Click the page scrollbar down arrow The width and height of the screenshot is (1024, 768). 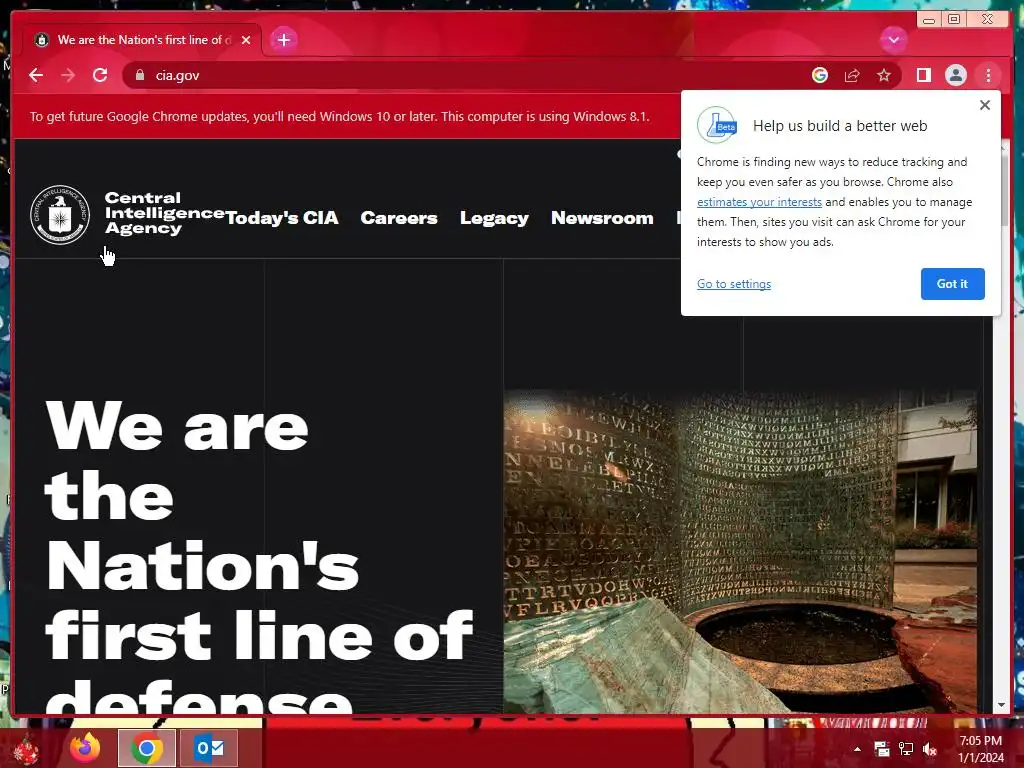tap(1001, 705)
